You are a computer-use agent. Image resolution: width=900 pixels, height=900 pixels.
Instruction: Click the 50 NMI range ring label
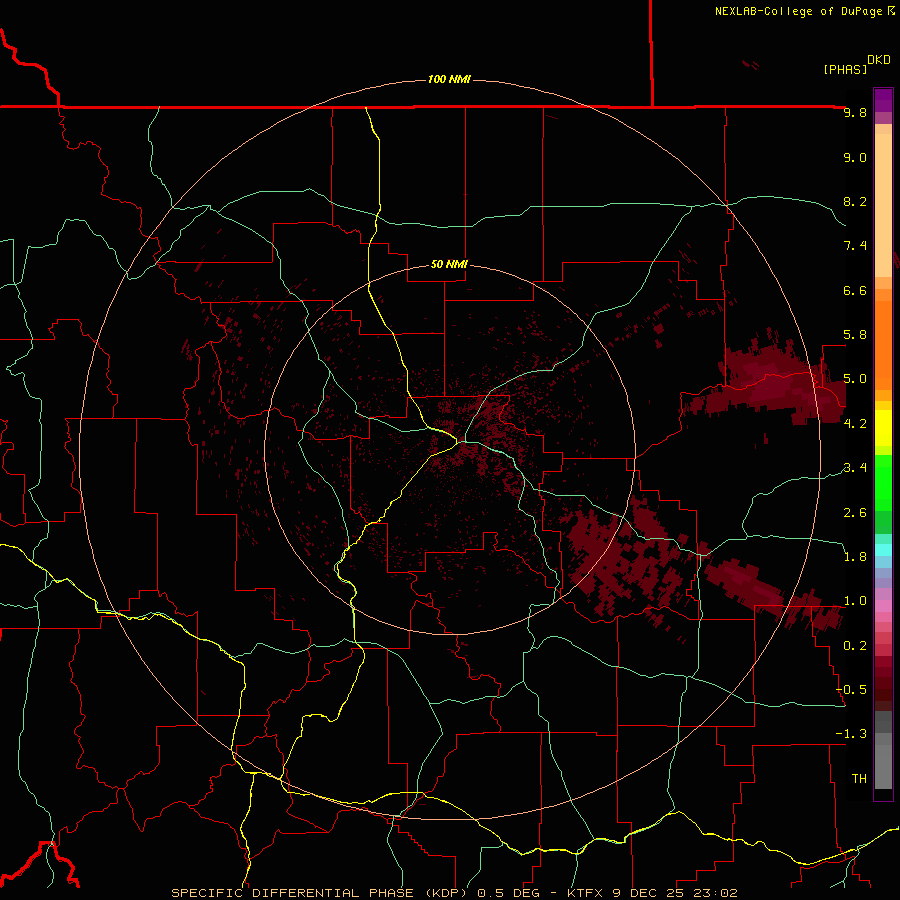[x=449, y=264]
